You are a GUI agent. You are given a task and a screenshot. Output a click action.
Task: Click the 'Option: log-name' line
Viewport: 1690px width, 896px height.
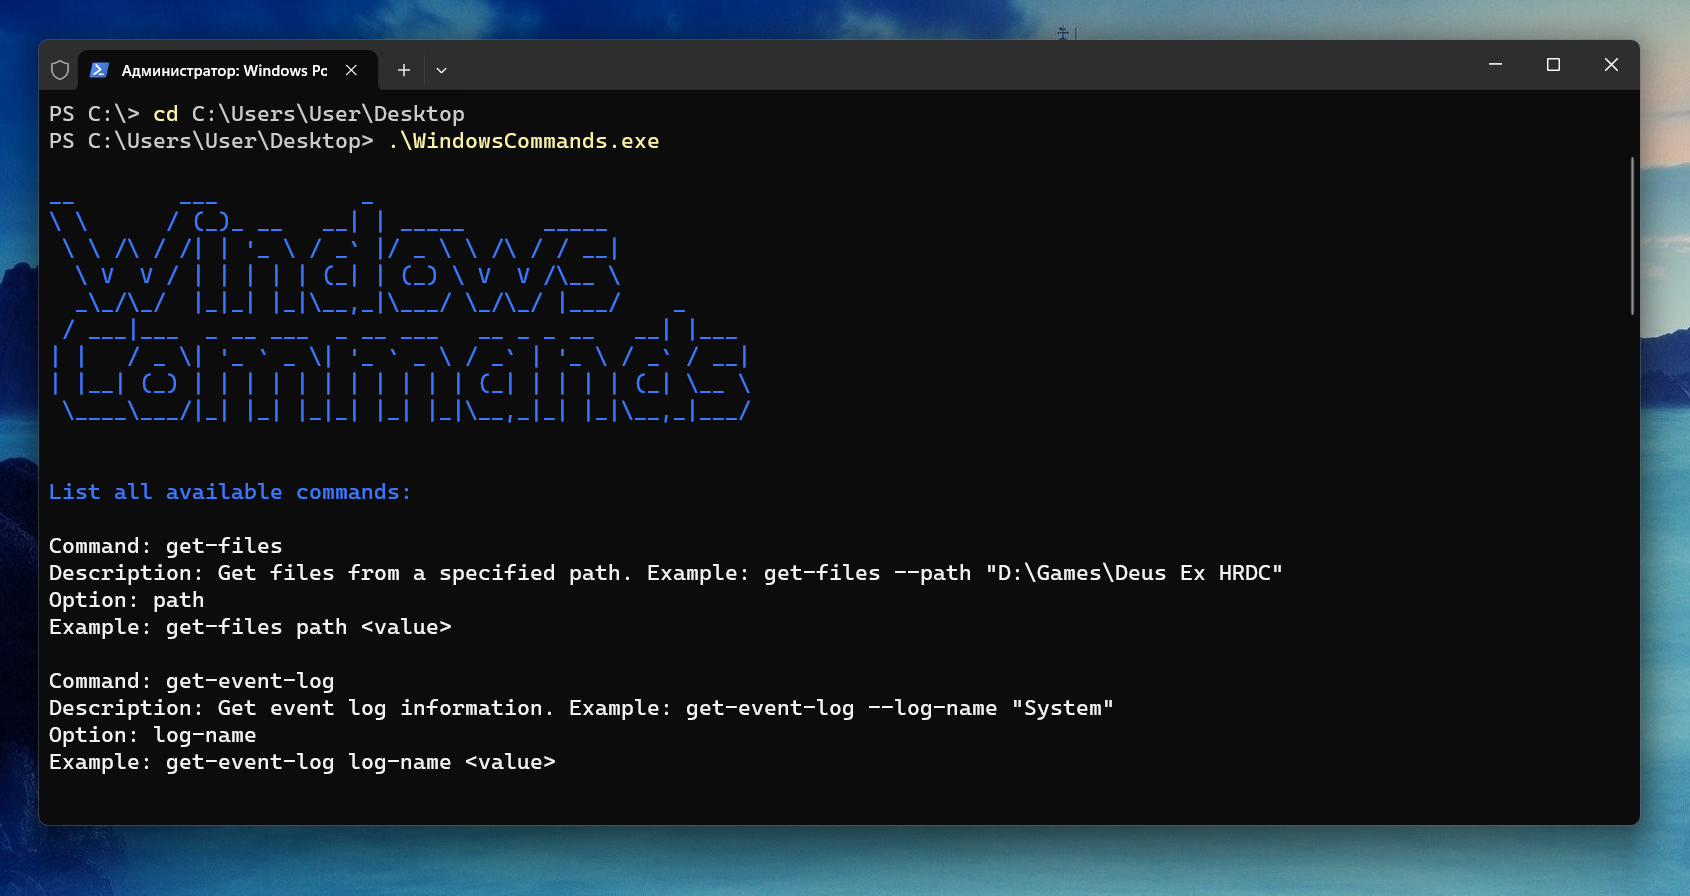[153, 735]
